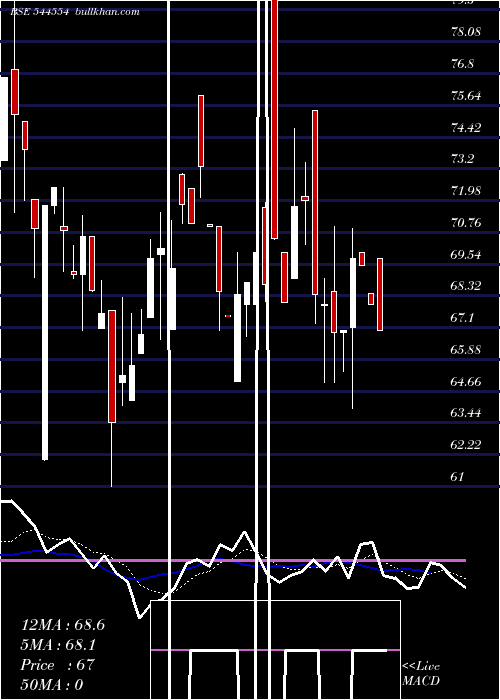Click the 62.22 price axis label
500x700 pixels.
(x=466, y=445)
